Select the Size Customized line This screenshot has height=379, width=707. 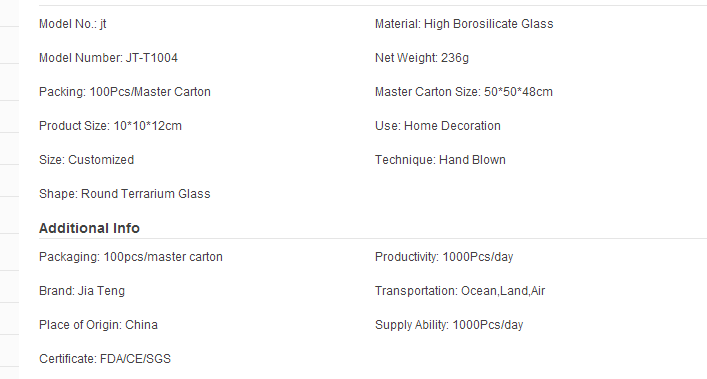click(x=87, y=160)
